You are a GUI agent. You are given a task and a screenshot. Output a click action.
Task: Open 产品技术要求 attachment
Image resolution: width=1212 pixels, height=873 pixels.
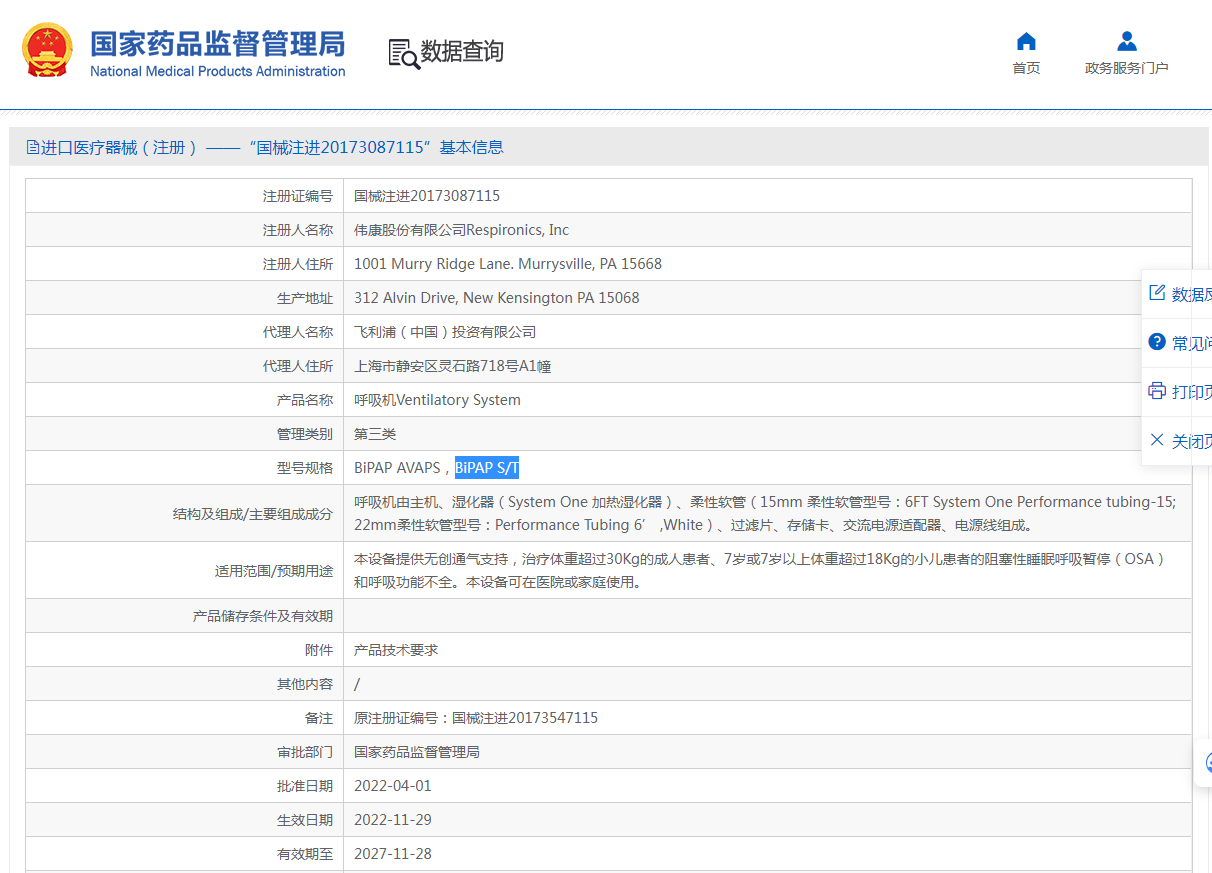pyautogui.click(x=396, y=650)
